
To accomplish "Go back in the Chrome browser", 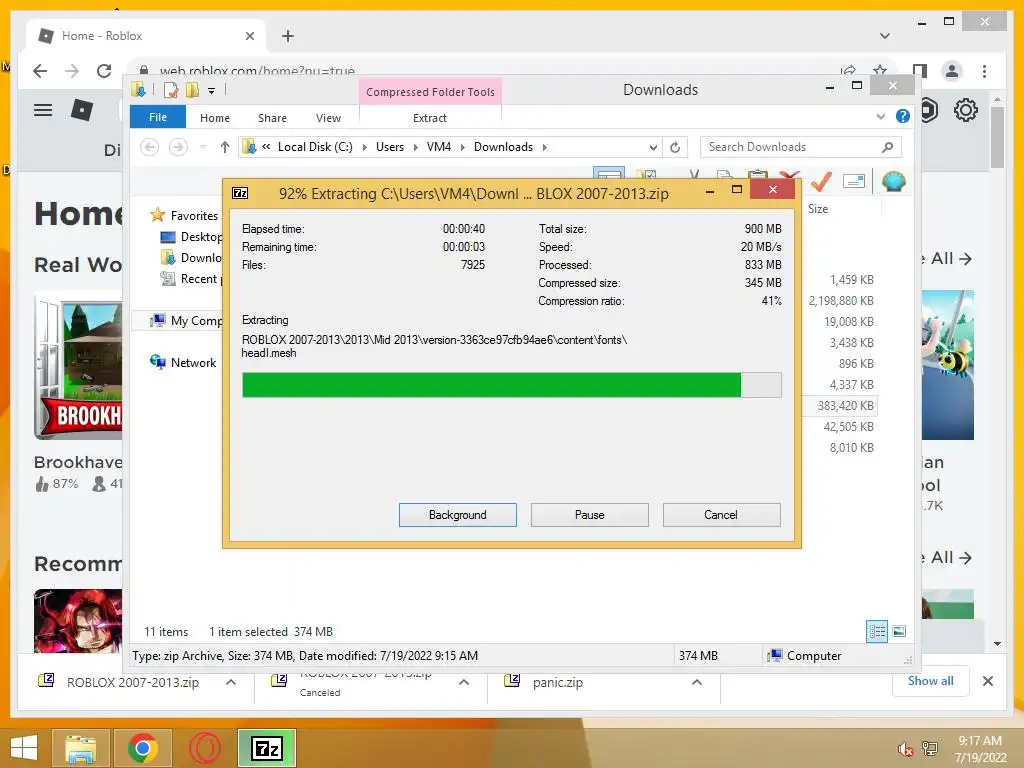I will (40, 71).
